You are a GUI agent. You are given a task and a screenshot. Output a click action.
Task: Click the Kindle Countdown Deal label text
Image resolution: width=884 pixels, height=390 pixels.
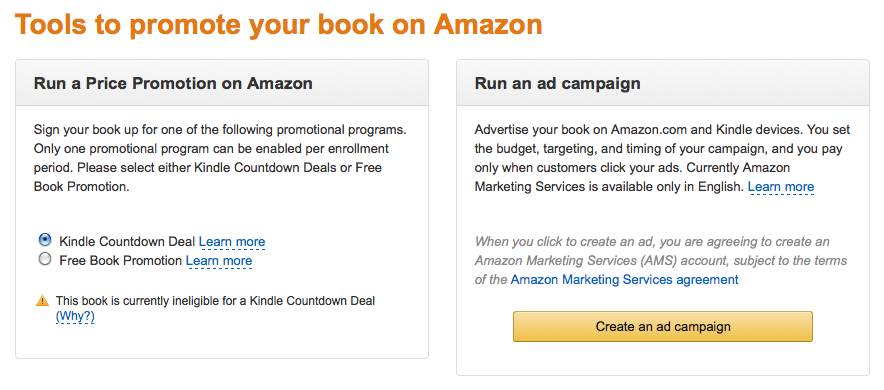tap(127, 242)
